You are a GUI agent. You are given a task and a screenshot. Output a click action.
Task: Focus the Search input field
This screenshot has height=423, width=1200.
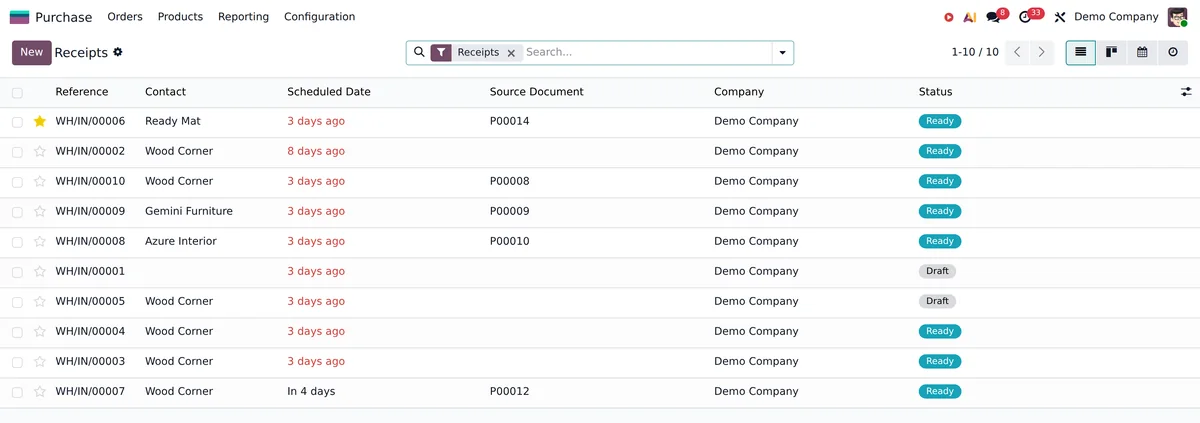tap(646, 52)
